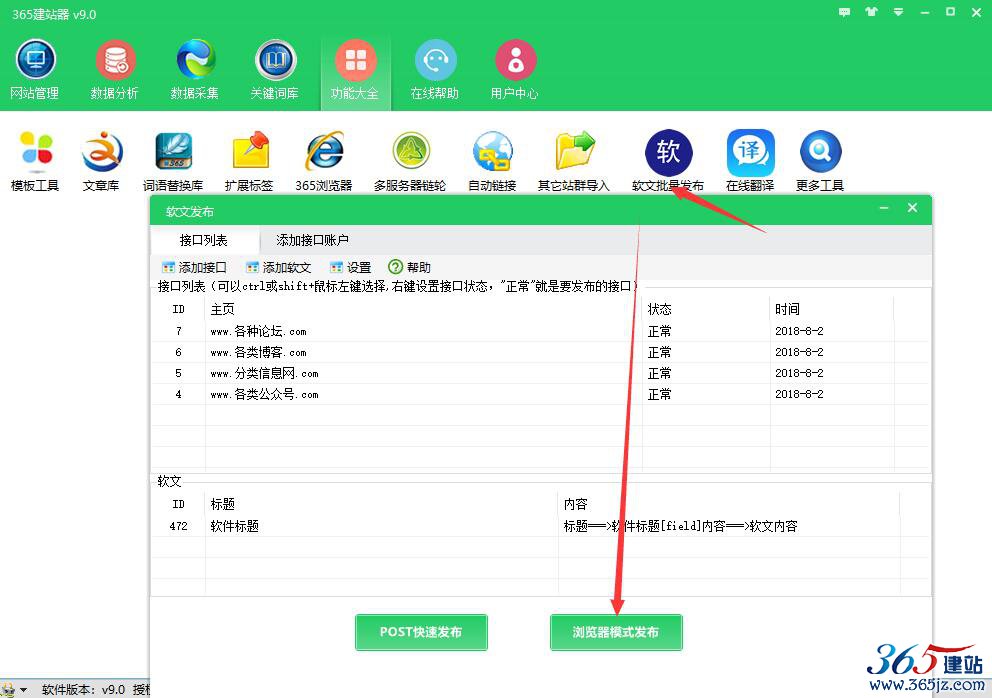Open the 网站管理 section
Screen dimensions: 992x698
[x=35, y=70]
